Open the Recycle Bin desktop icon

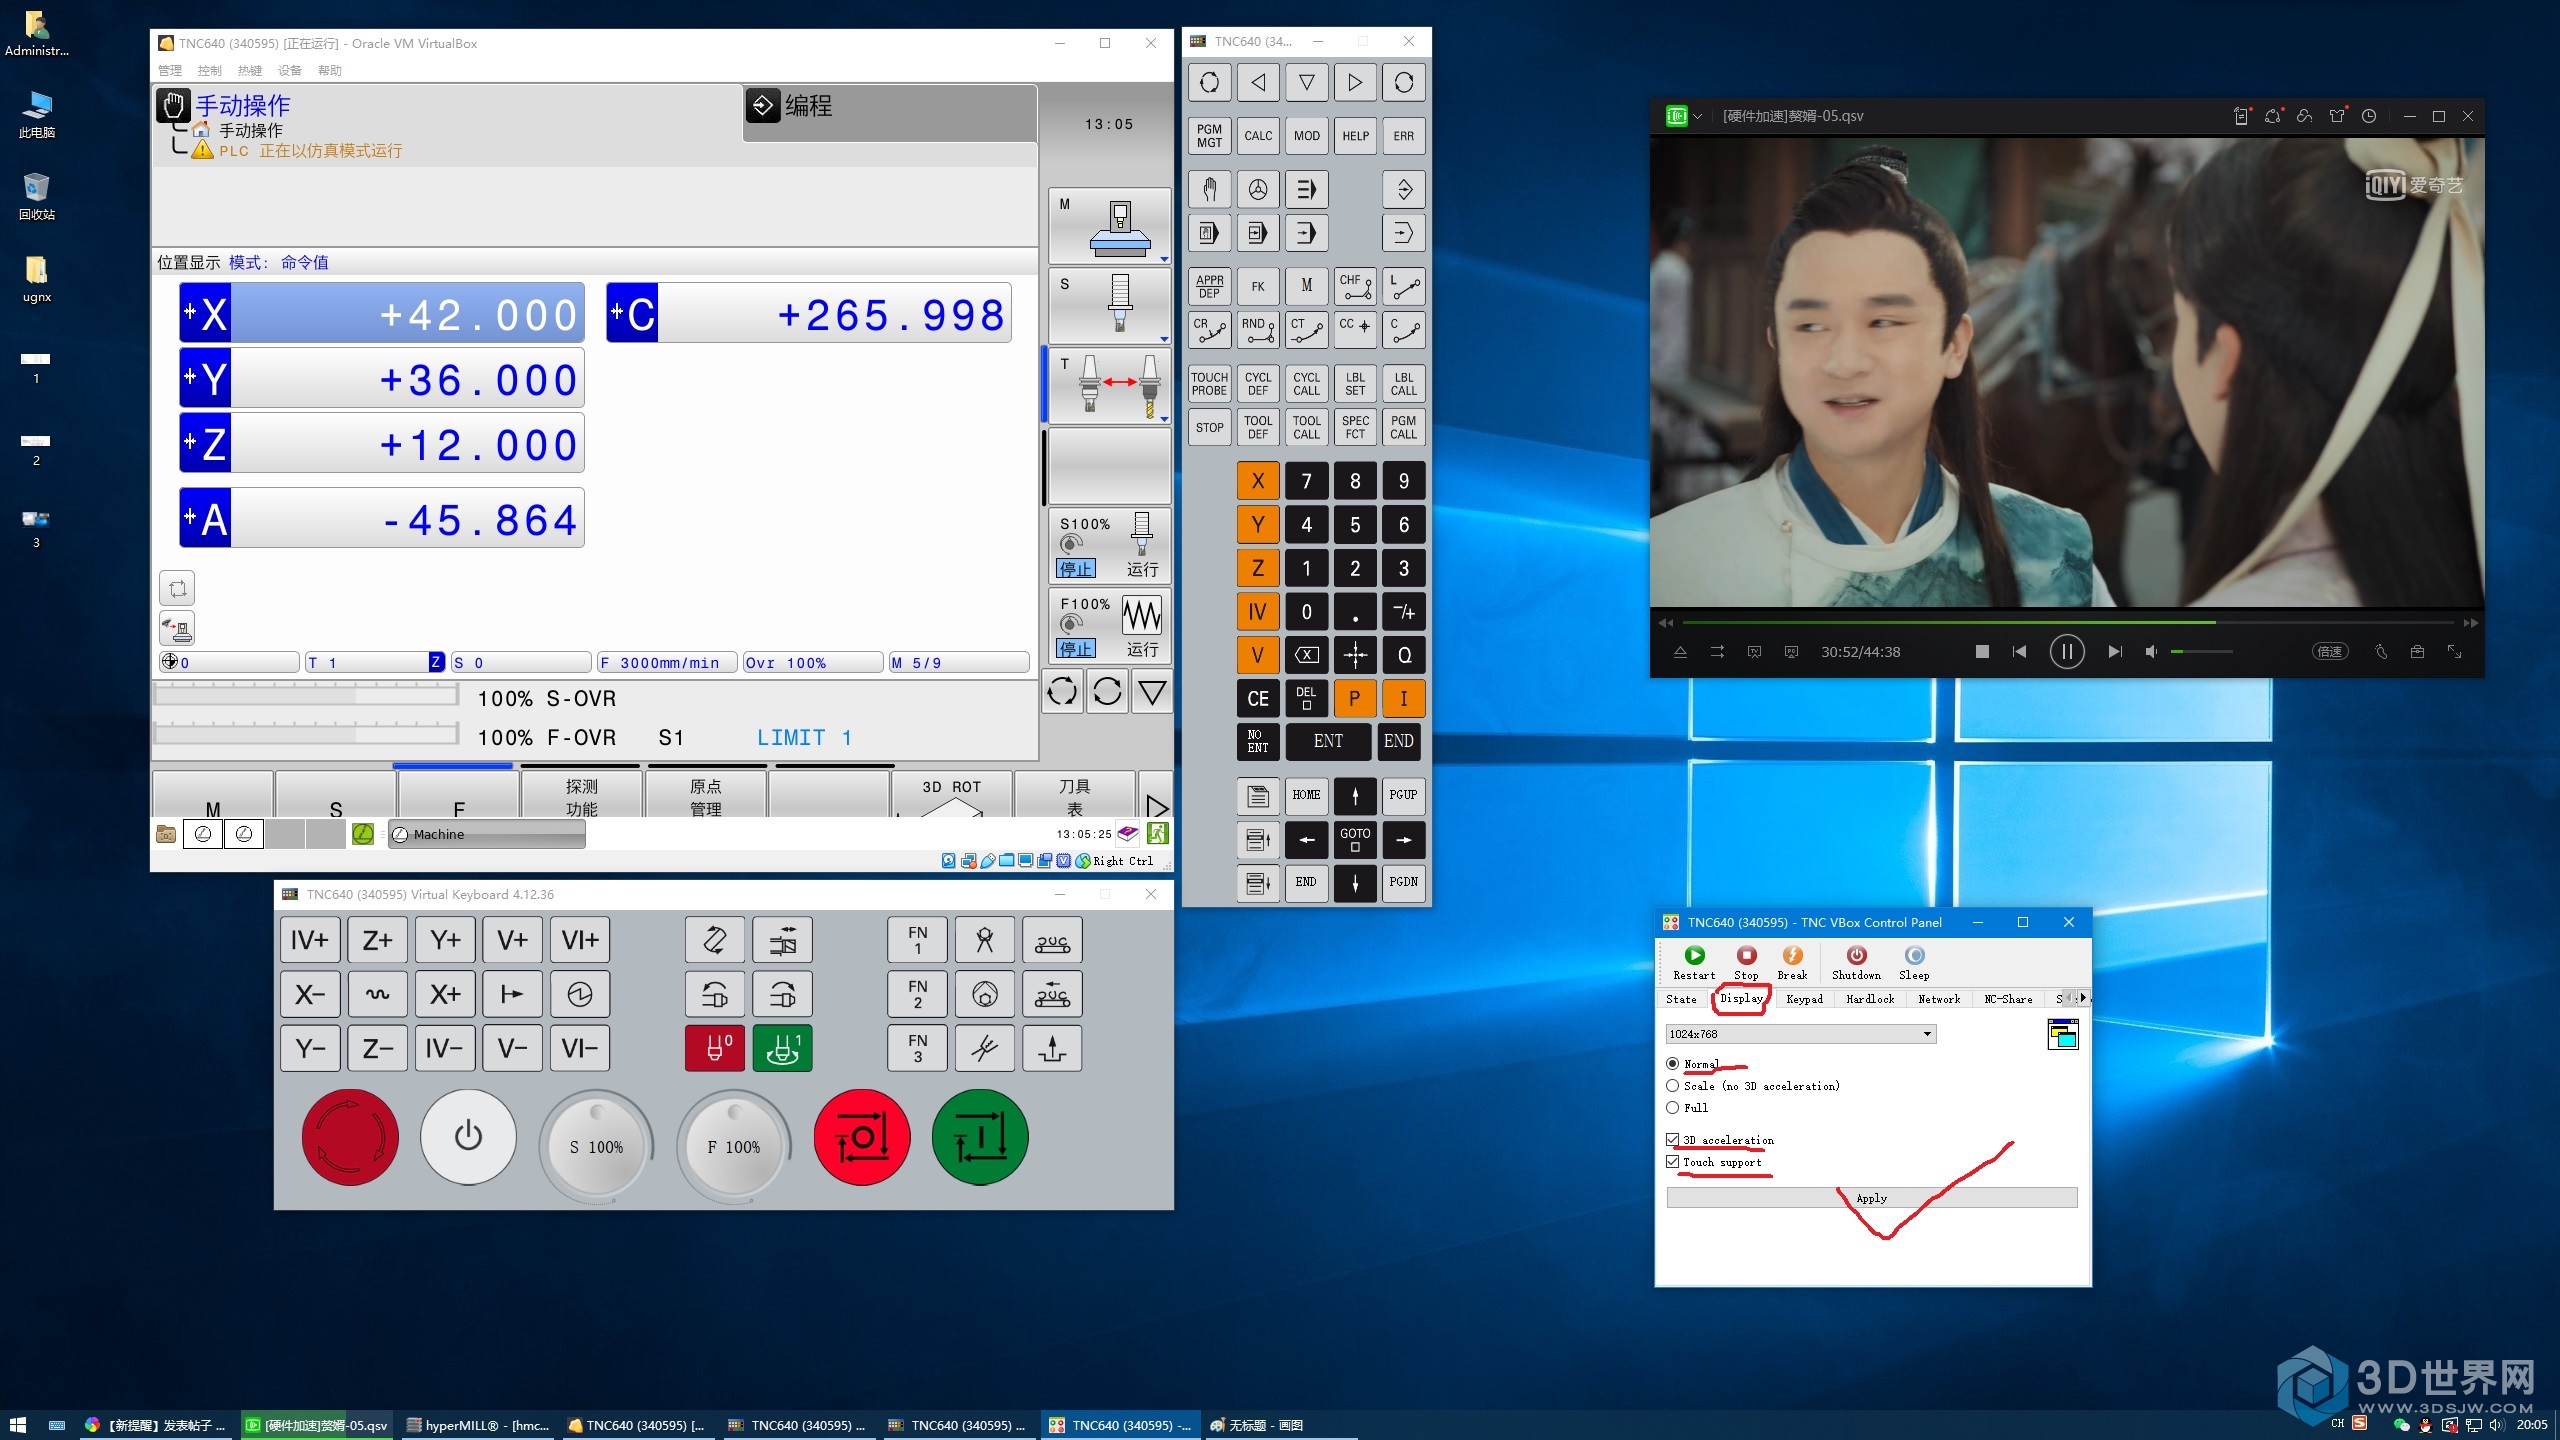pyautogui.click(x=36, y=195)
